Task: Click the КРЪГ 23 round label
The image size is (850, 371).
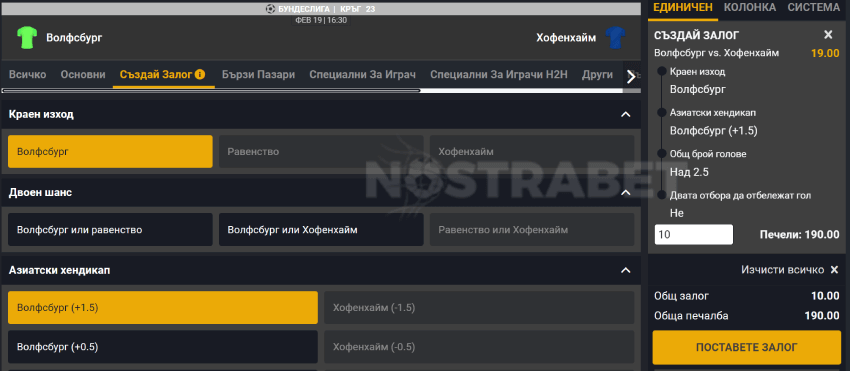Action: click(358, 9)
